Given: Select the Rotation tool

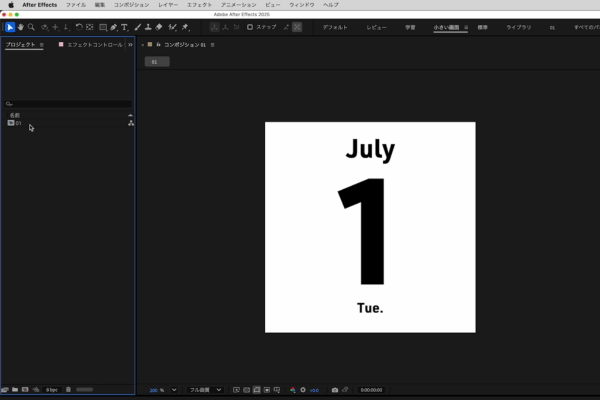Looking at the screenshot, I should click(x=79, y=27).
